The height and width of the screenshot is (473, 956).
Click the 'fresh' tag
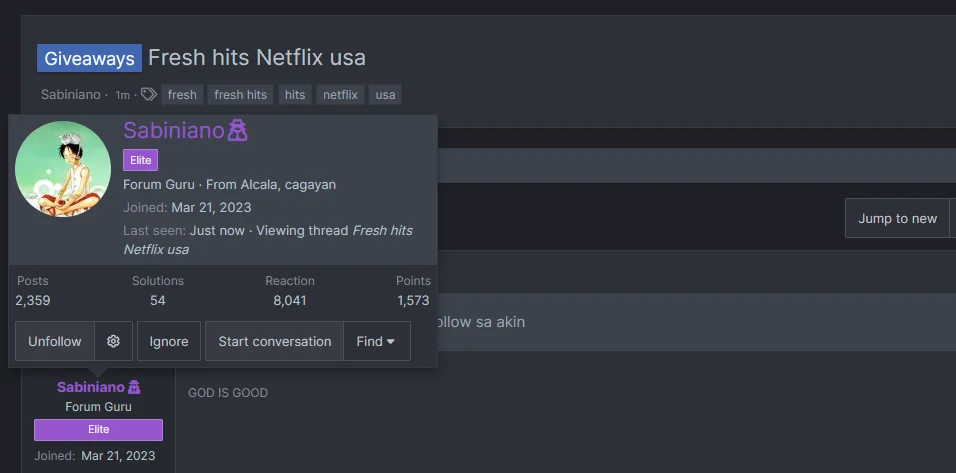[182, 95]
